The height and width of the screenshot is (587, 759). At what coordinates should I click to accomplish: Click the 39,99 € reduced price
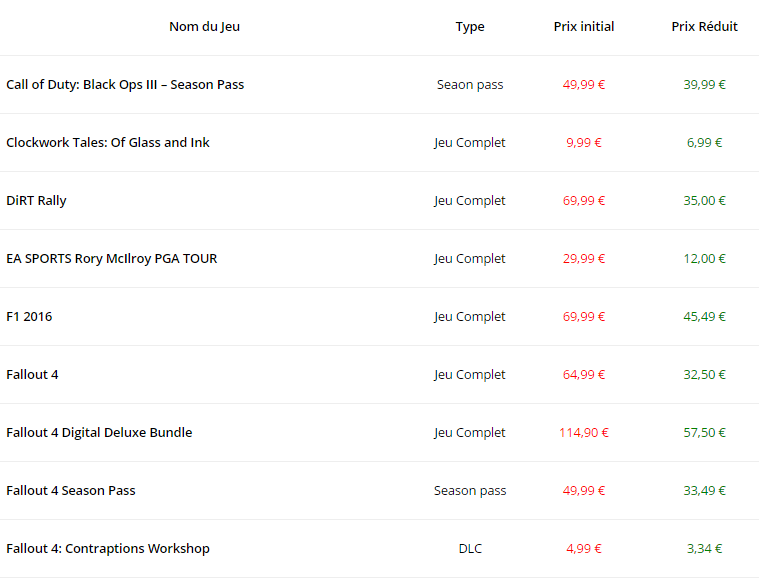(704, 85)
